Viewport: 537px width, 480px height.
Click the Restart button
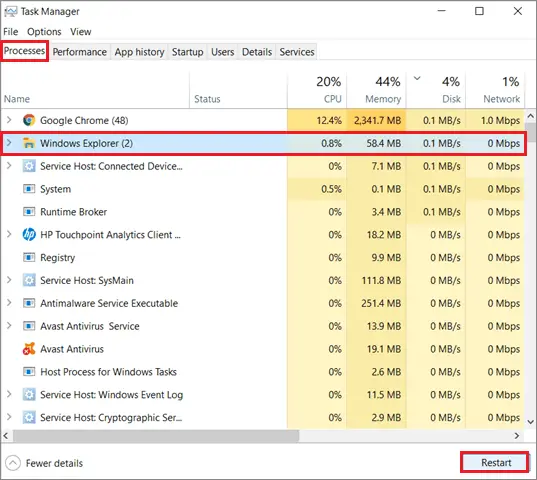496,463
